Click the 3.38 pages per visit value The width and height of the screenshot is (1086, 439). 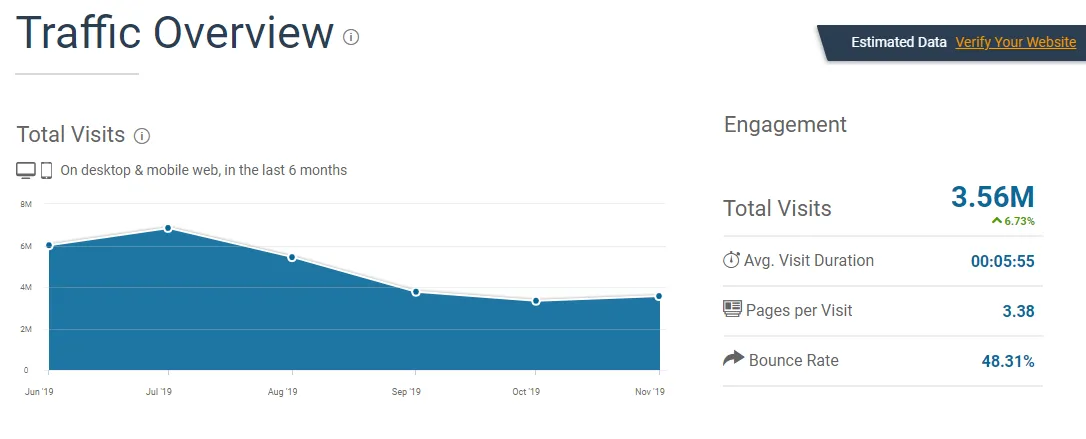[x=1018, y=311]
